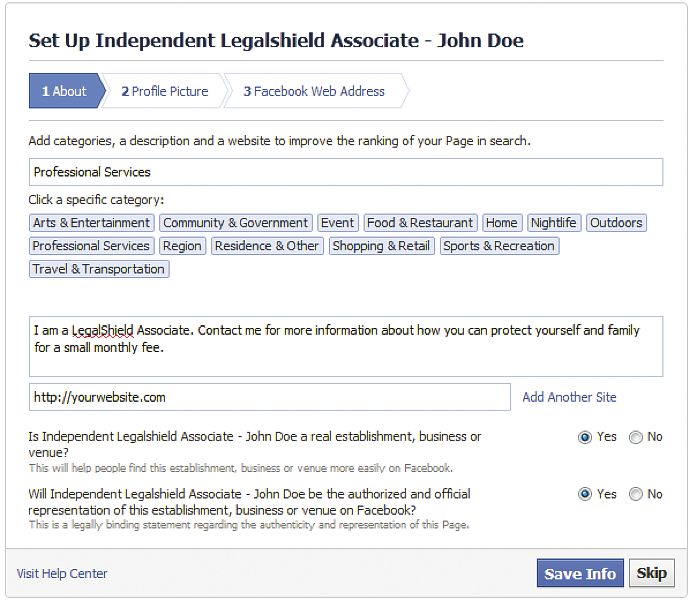Open the Visit Help Center link
Screen dimensions: 693x602
pyautogui.click(x=62, y=574)
